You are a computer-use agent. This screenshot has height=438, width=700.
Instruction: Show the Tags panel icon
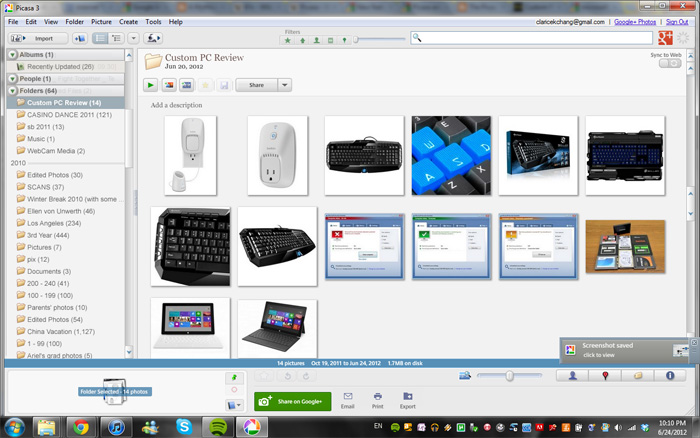pyautogui.click(x=638, y=376)
